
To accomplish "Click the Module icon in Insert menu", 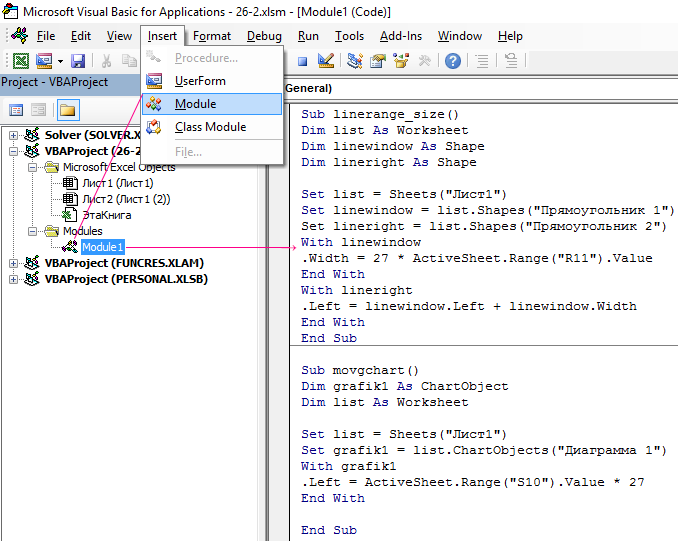I will coord(154,104).
